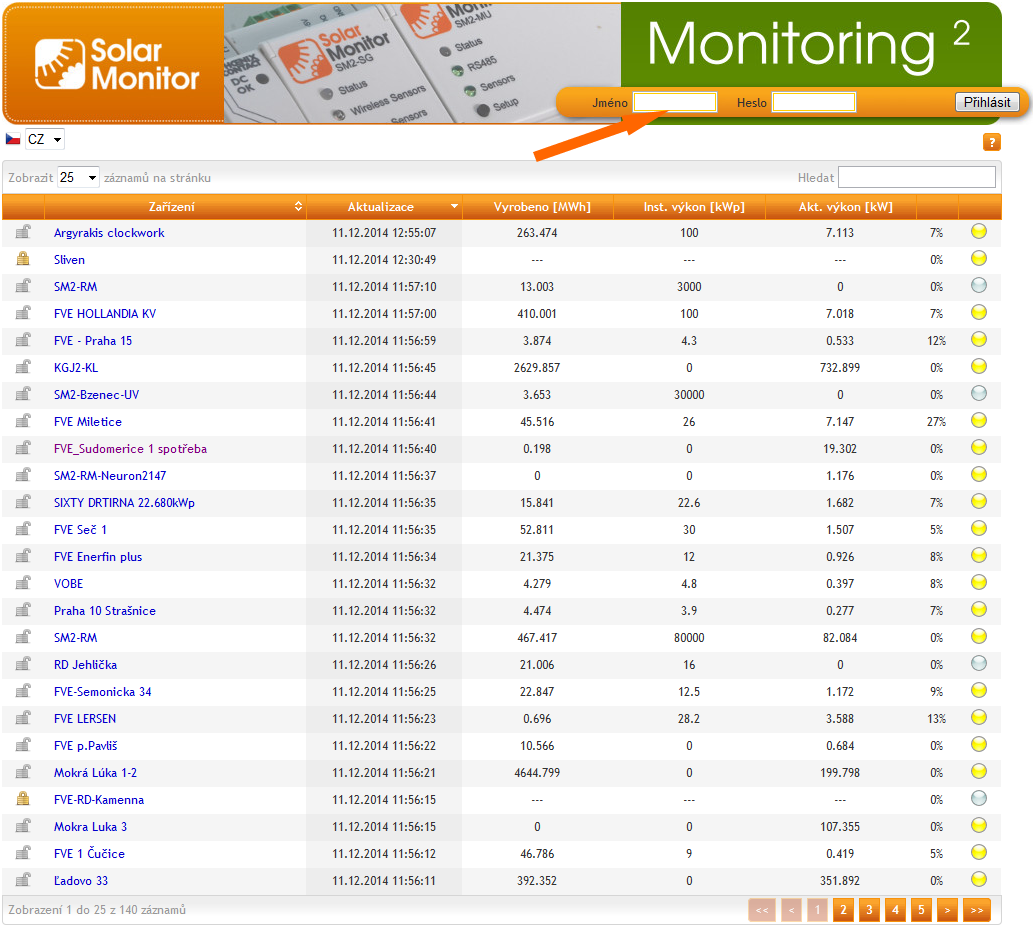Focus the Hledat search box
This screenshot has height=927, width=1033.
click(916, 177)
